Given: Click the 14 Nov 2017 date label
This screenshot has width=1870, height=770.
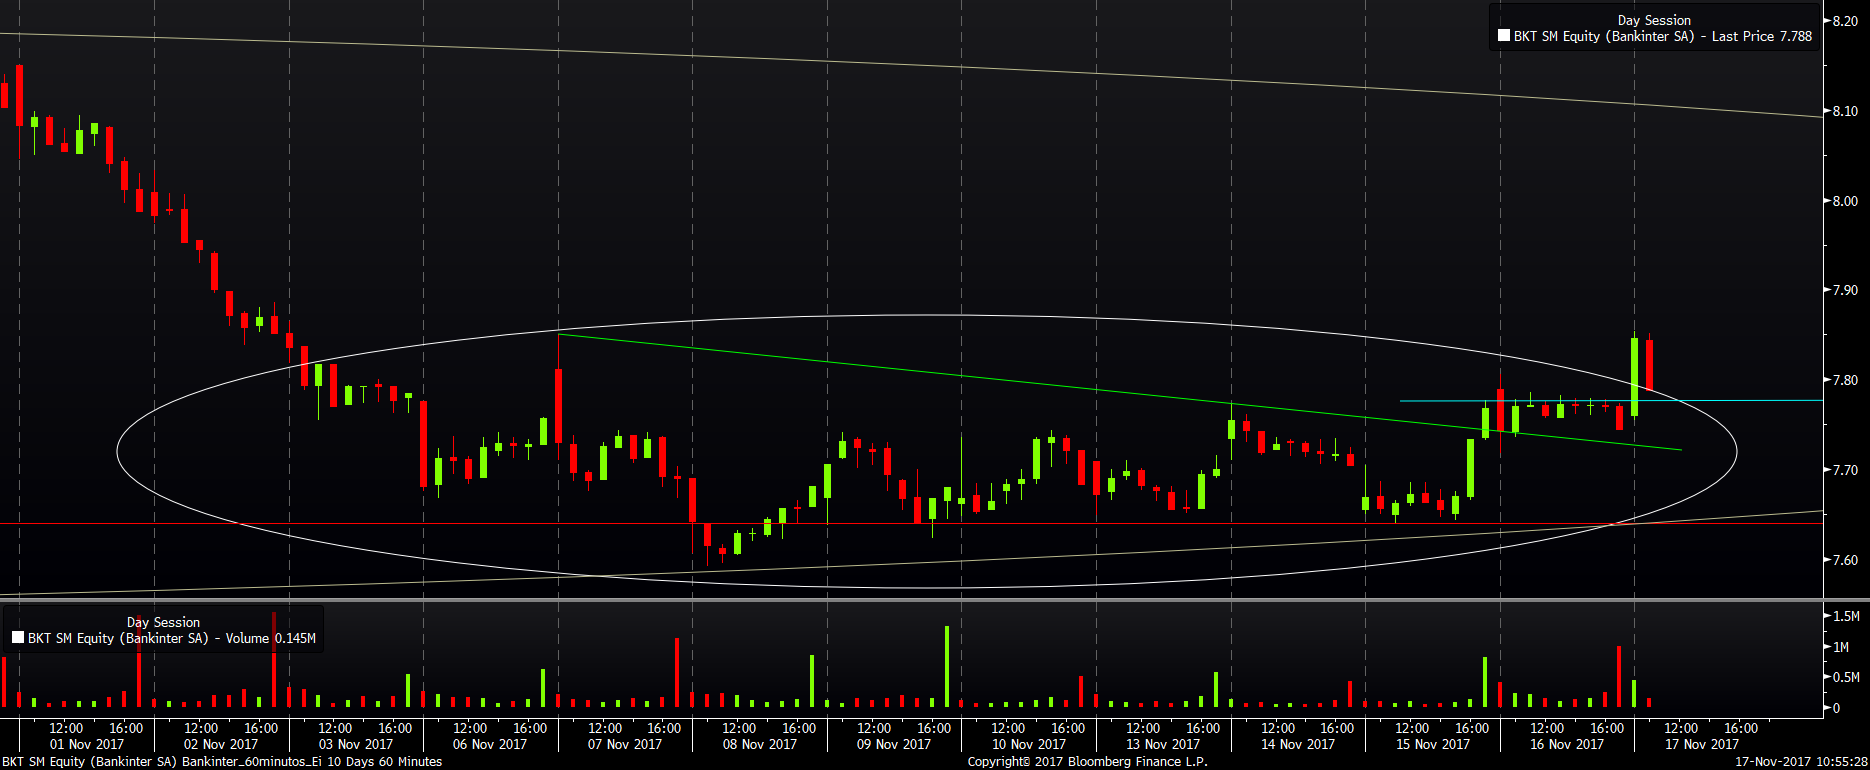Looking at the screenshot, I should click(x=1298, y=744).
